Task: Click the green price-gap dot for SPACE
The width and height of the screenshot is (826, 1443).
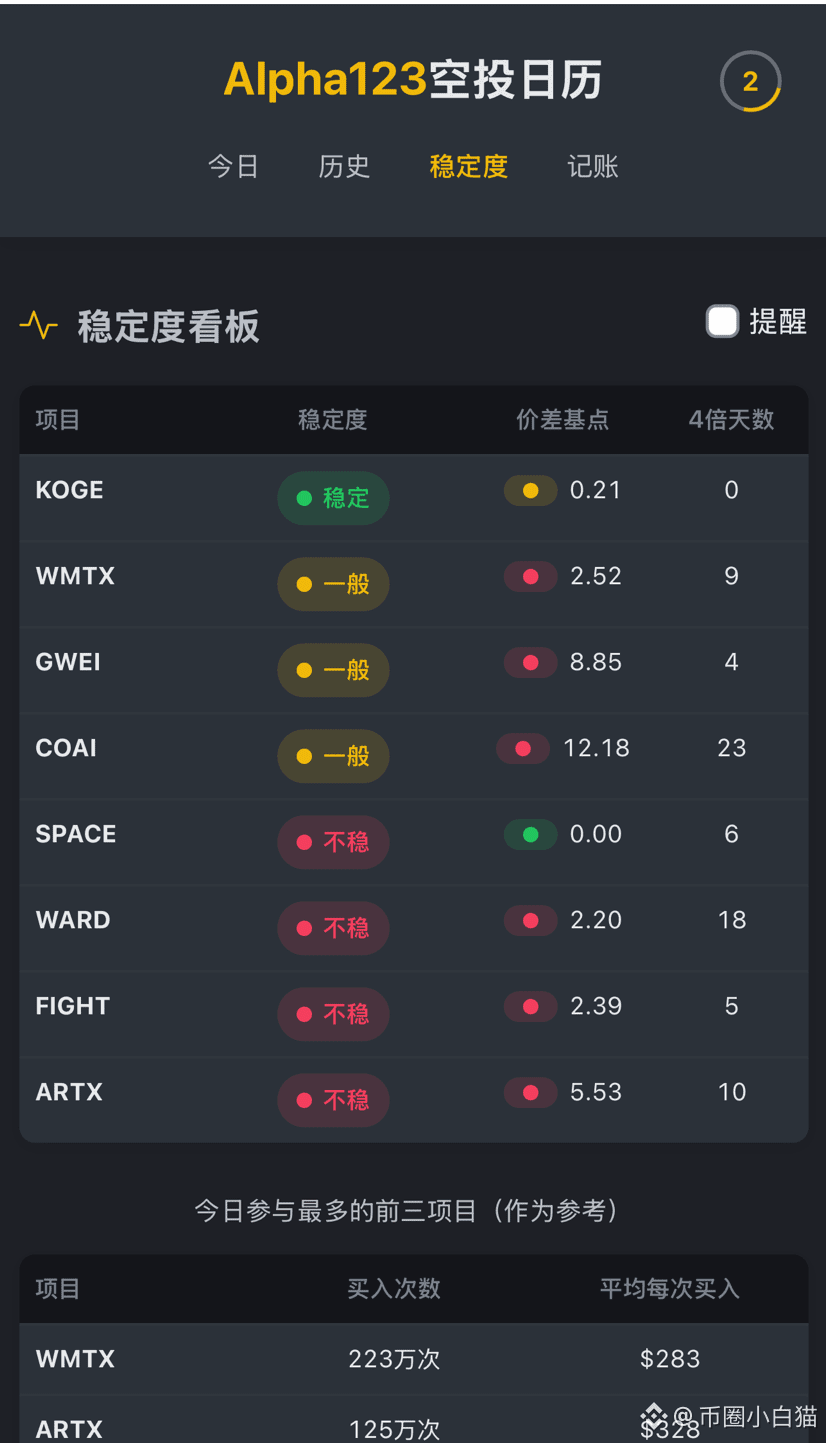Action: (531, 834)
